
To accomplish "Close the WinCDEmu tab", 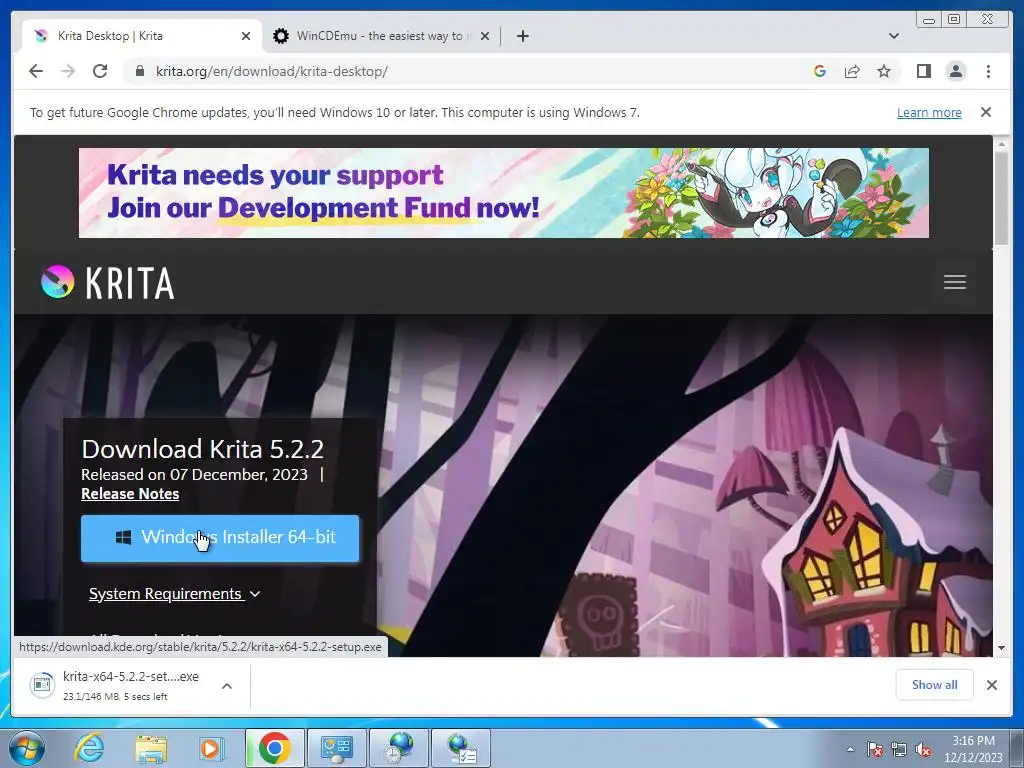I will pos(485,36).
